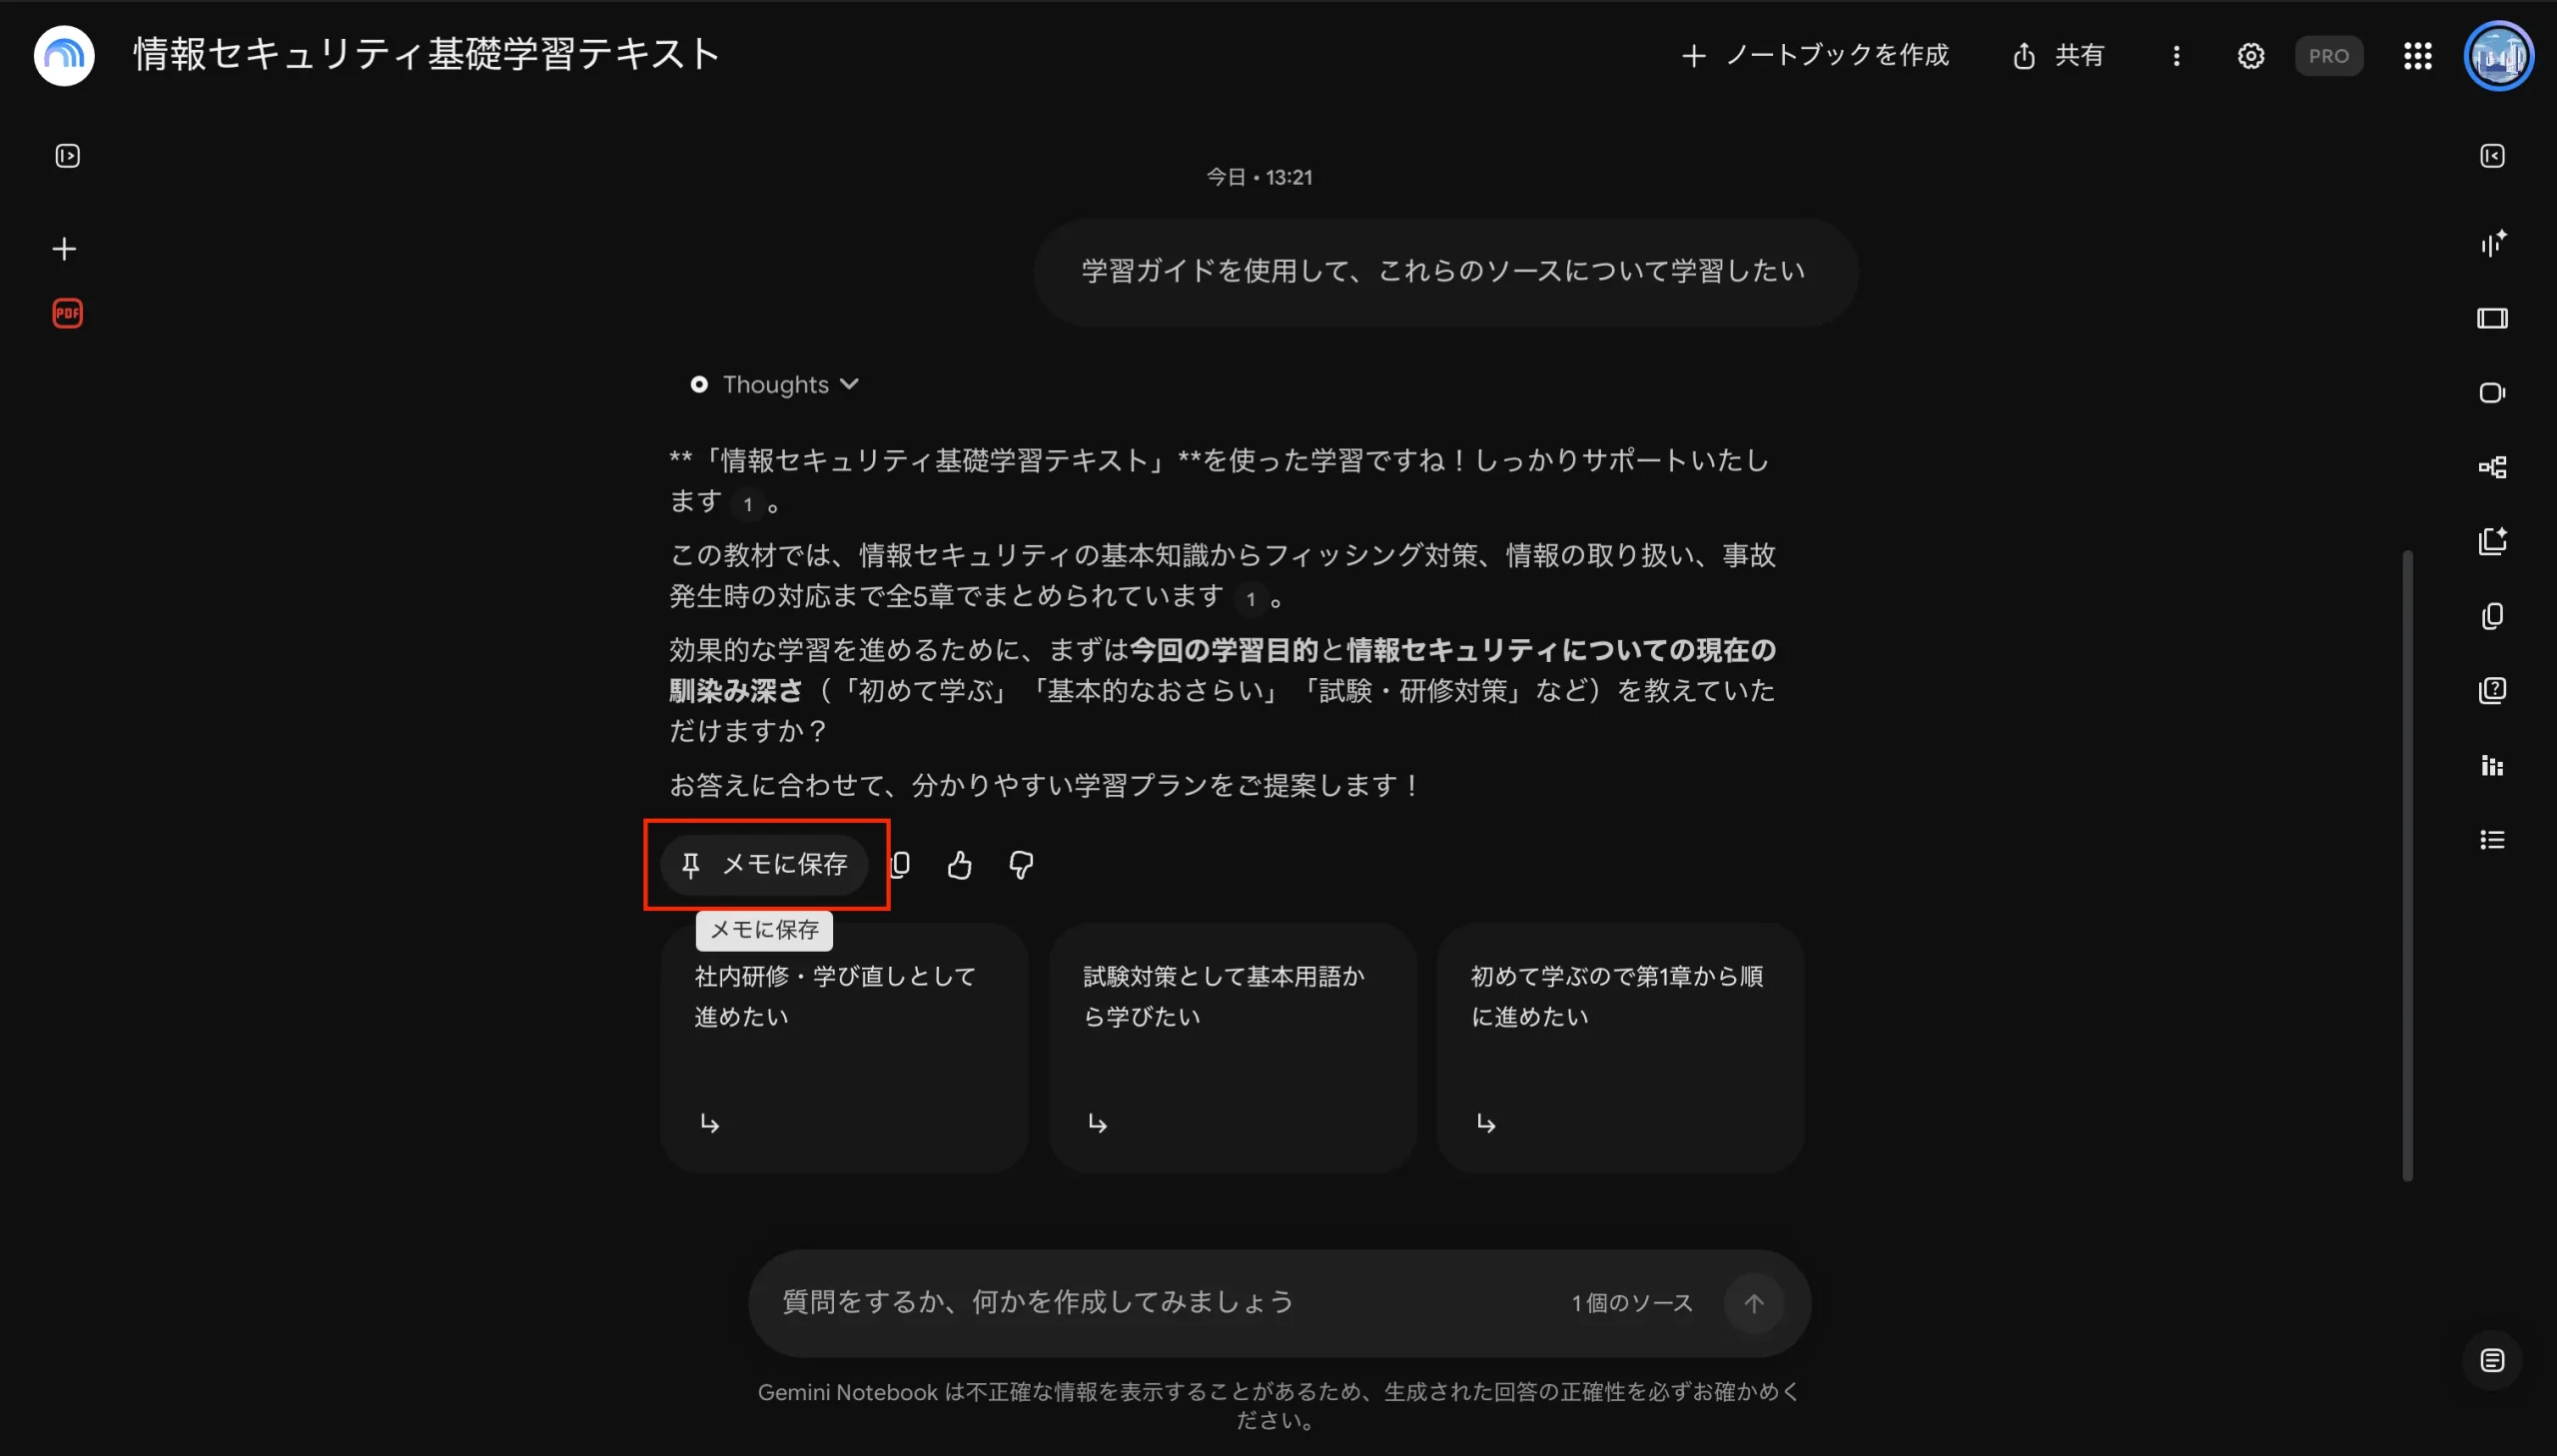Click citation 1 after サポートいたします
Image resolution: width=2557 pixels, height=1456 pixels.
click(x=747, y=504)
